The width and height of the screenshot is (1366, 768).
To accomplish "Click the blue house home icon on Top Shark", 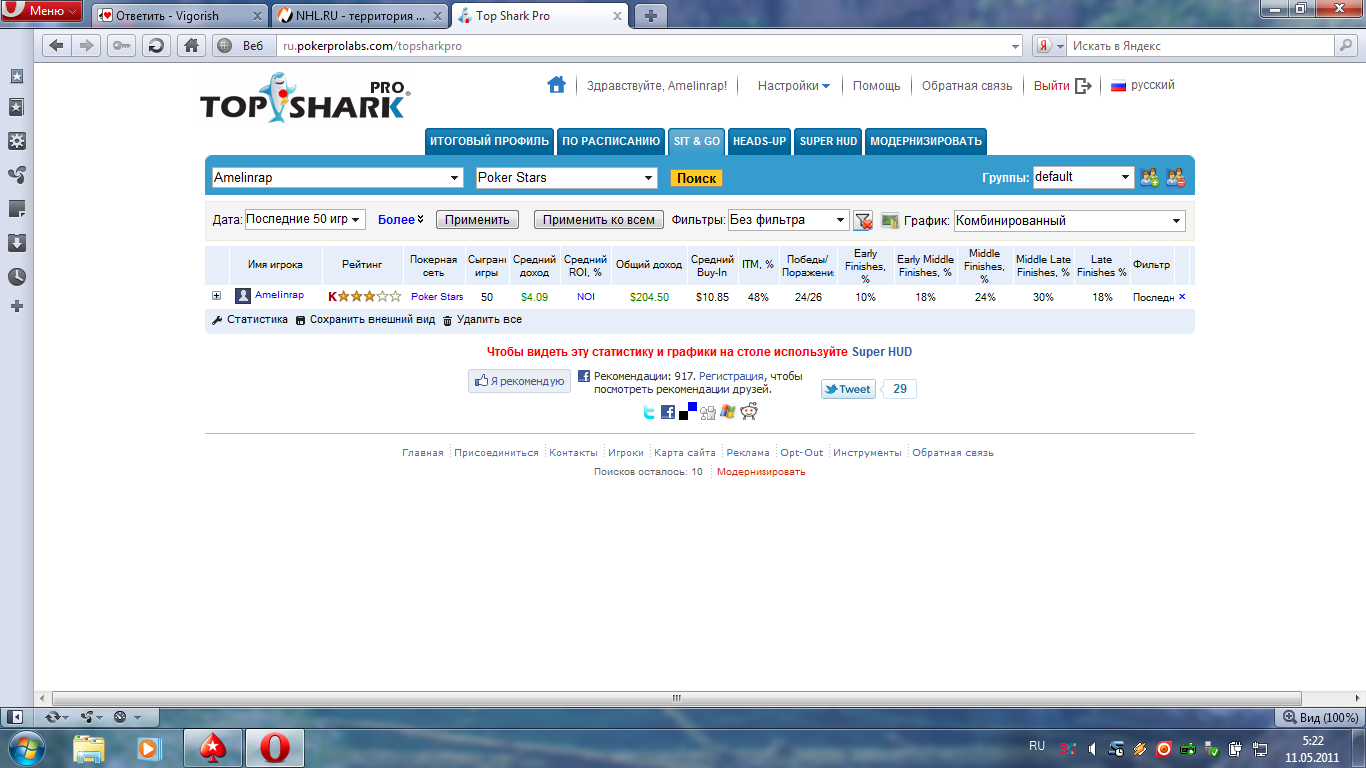I will [x=556, y=85].
